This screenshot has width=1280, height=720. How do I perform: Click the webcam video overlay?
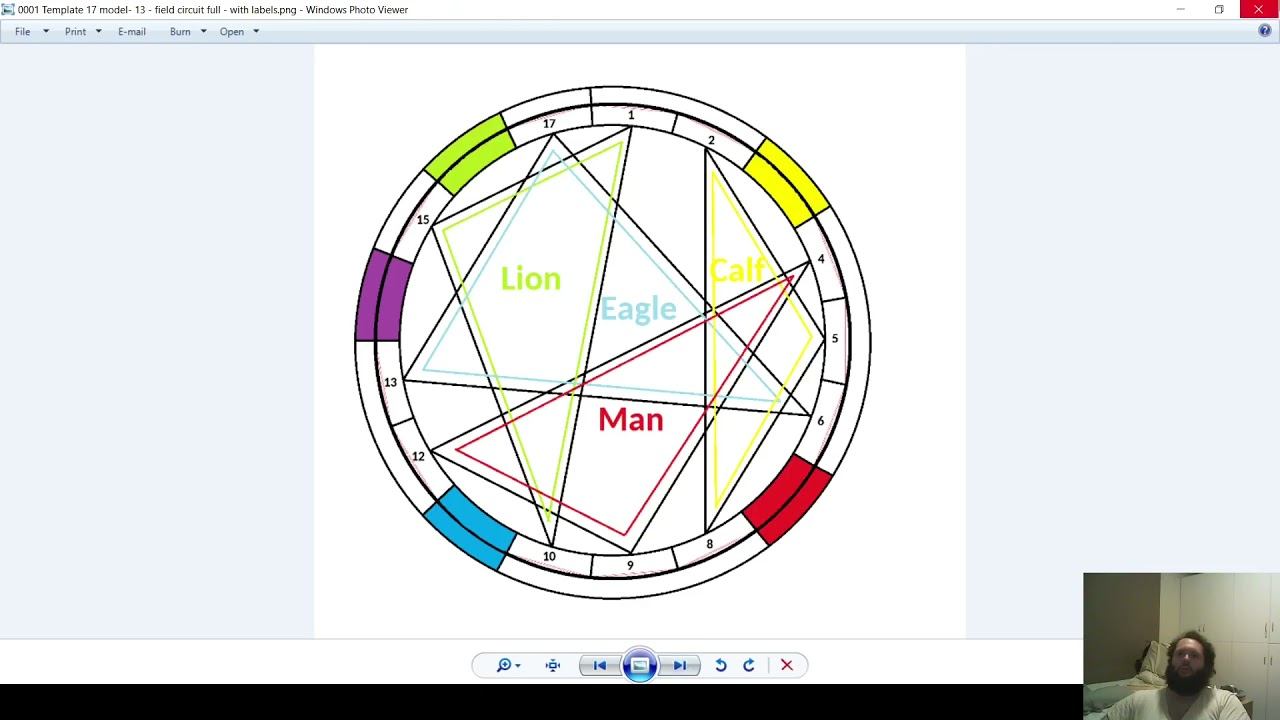pyautogui.click(x=1181, y=646)
